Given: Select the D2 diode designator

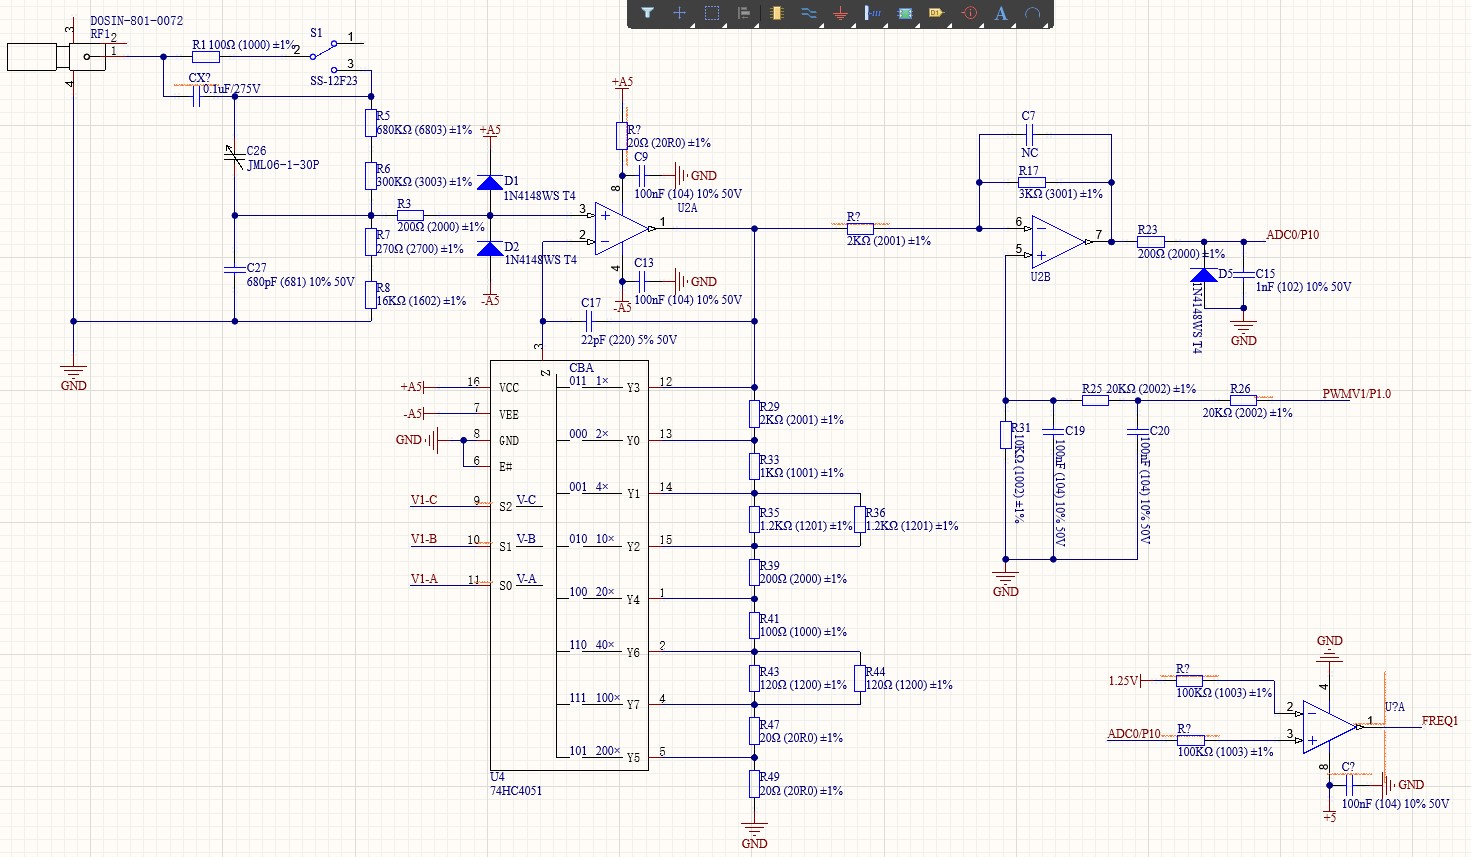Looking at the screenshot, I should [511, 247].
